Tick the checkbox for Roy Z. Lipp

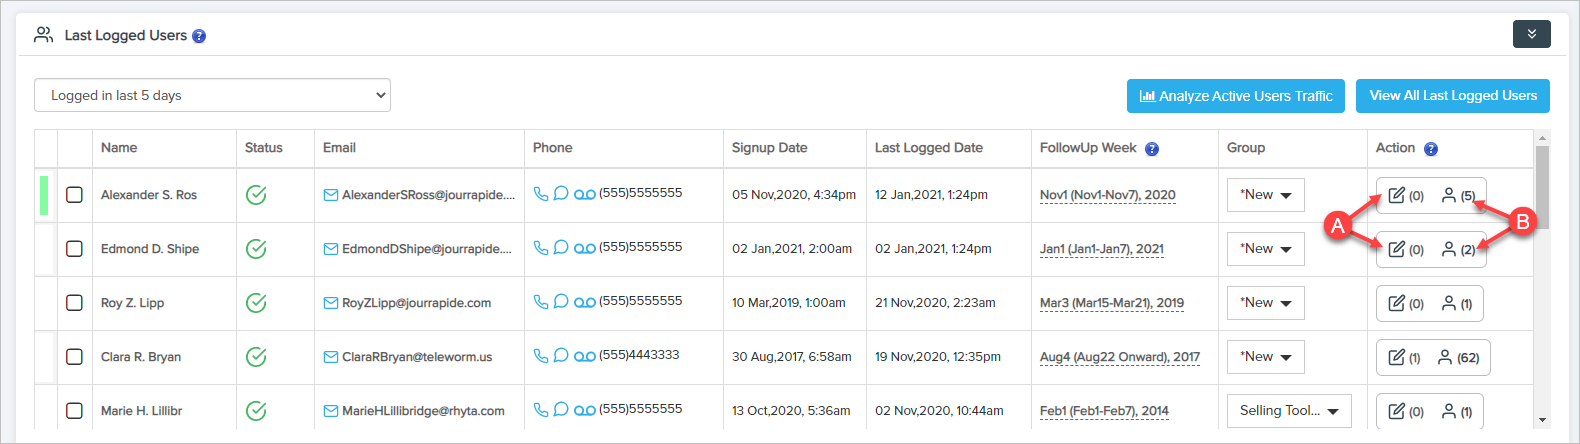tap(74, 303)
